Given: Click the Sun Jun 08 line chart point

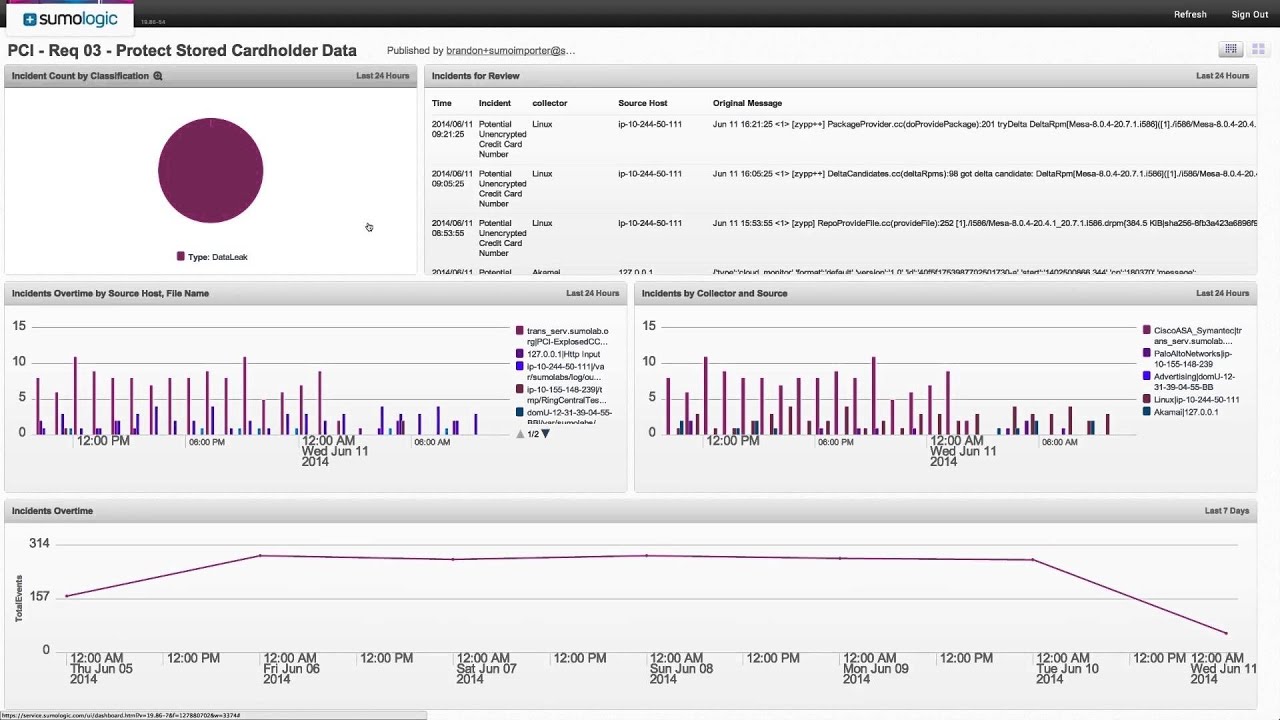Looking at the screenshot, I should (647, 555).
